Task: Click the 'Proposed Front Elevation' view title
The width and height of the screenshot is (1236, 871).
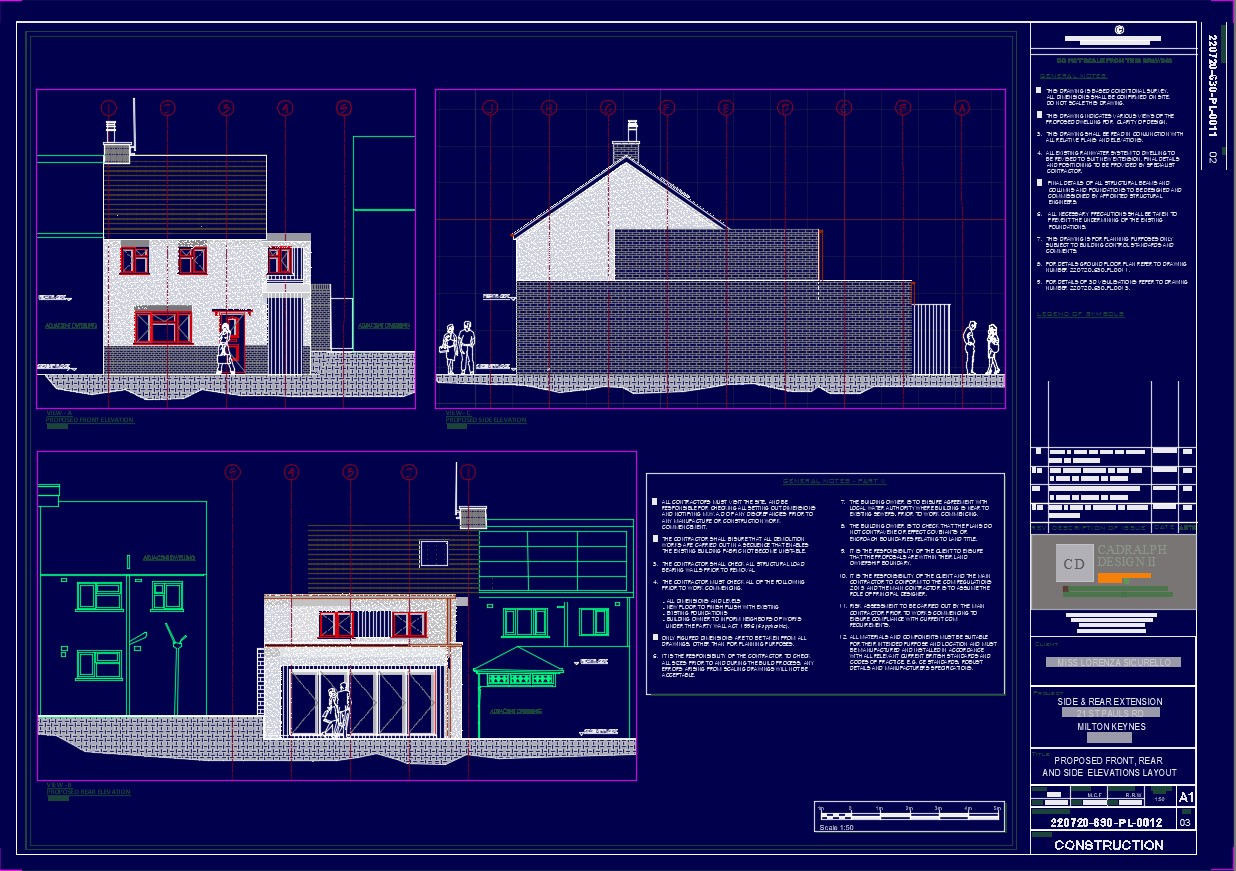Action: point(90,420)
